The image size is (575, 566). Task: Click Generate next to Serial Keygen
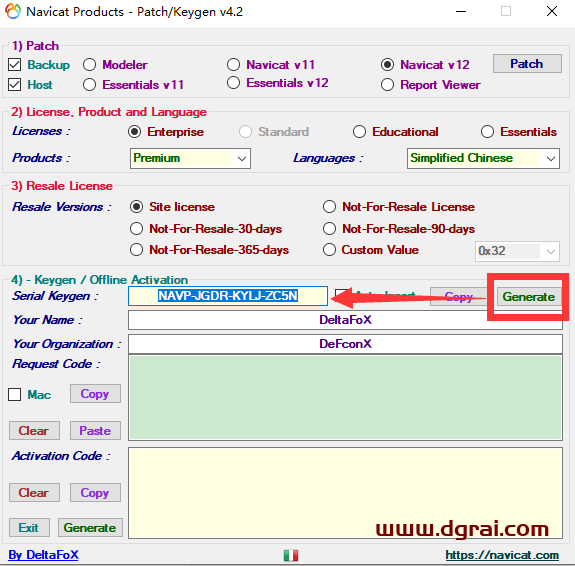tap(529, 296)
